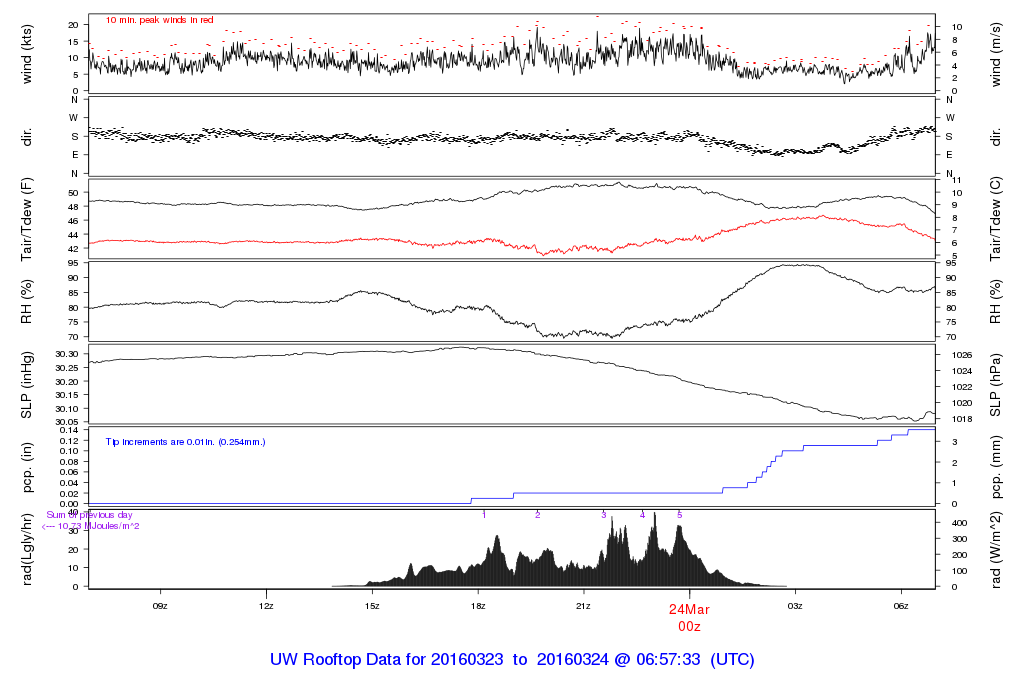Click the '15z' time axis tick label
The height and width of the screenshot is (700, 1024).
[x=372, y=606]
